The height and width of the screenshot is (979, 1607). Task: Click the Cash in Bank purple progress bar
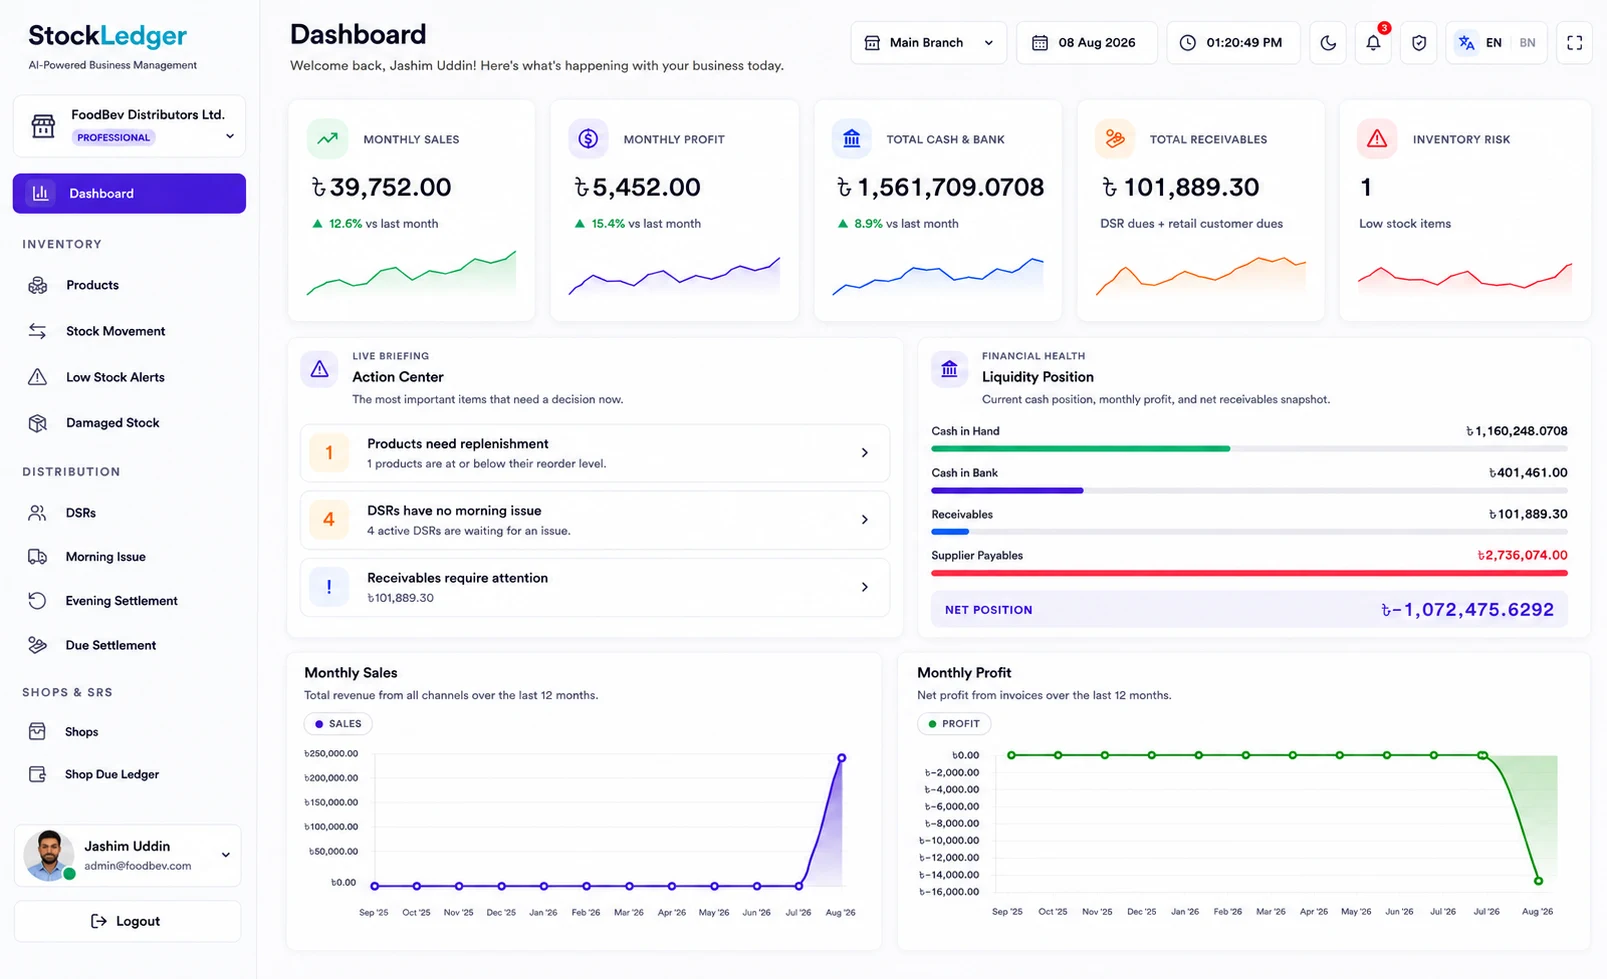pyautogui.click(x=1007, y=491)
